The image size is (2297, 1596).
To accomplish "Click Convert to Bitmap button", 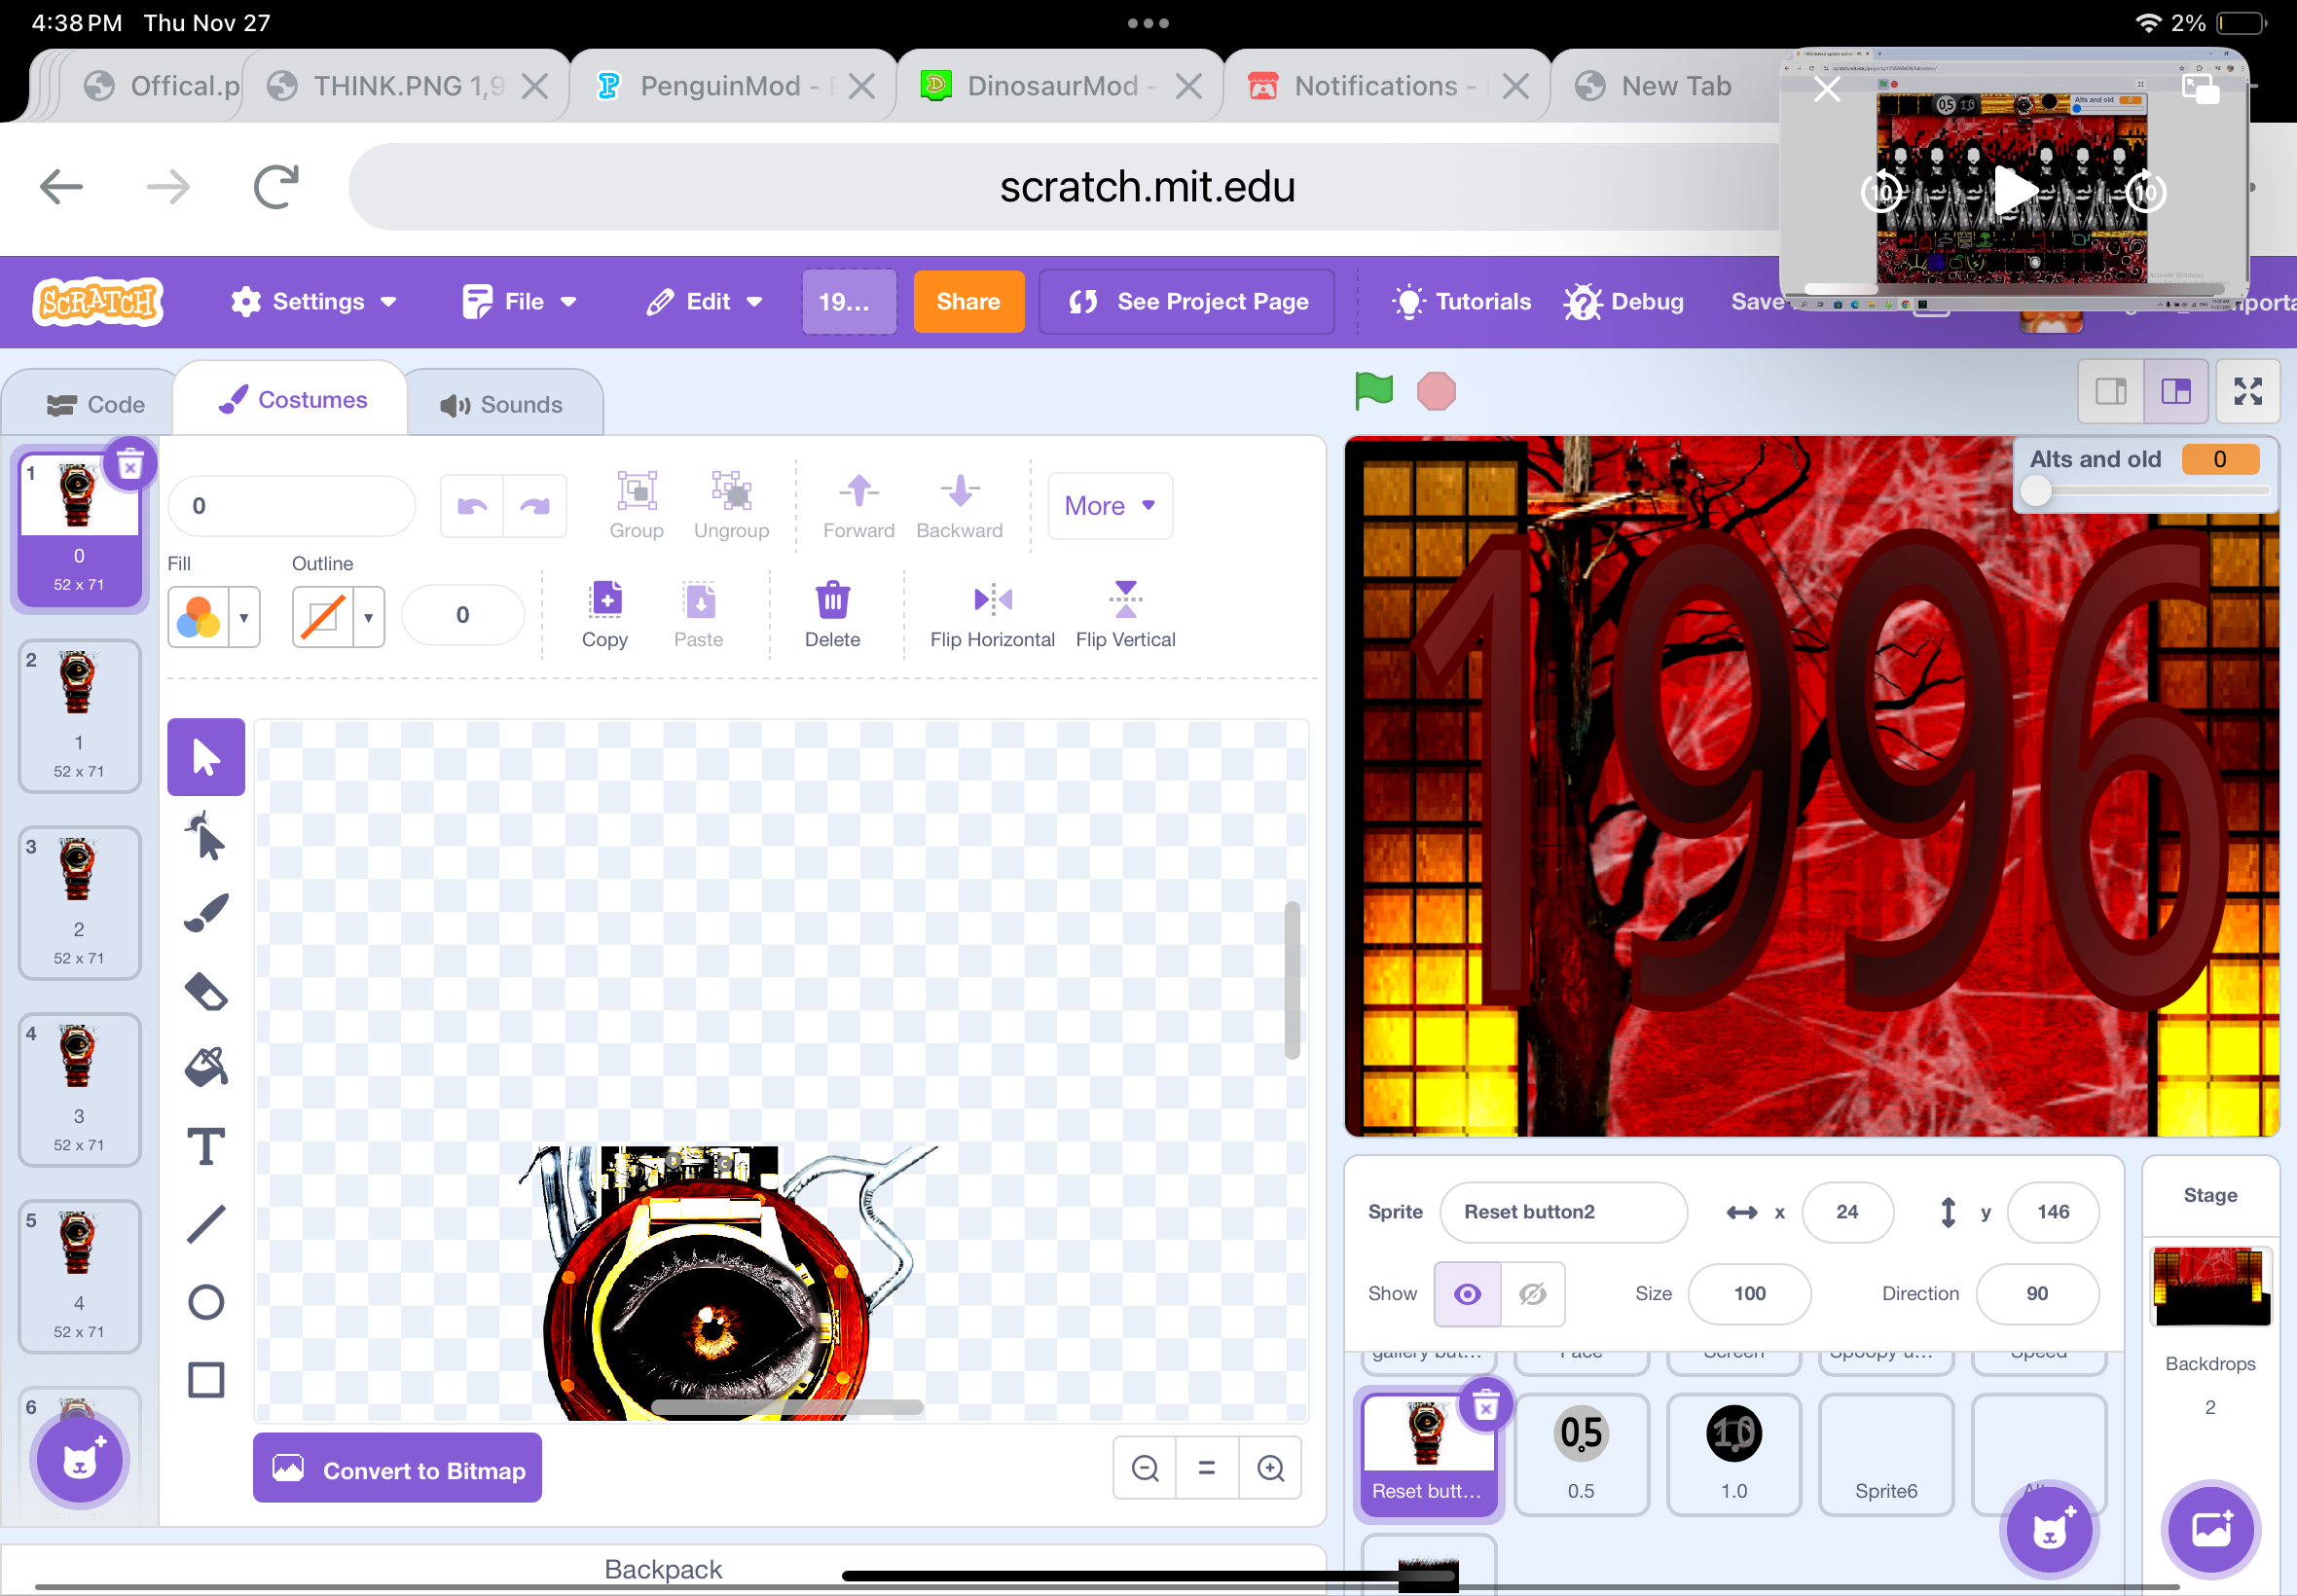I will (x=397, y=1469).
